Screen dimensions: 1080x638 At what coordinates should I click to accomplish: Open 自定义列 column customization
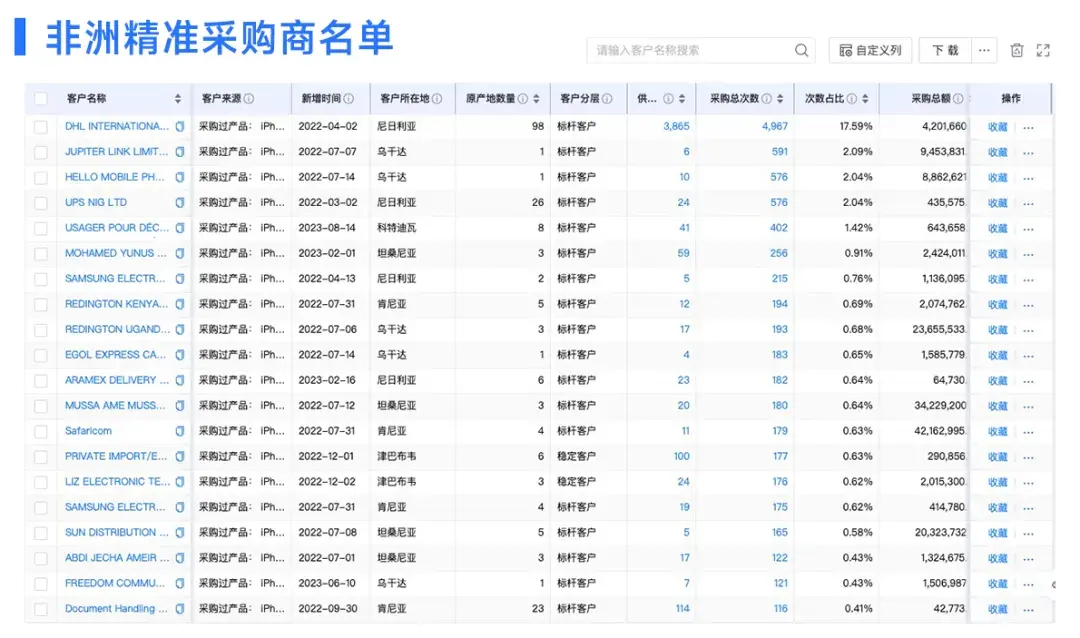pos(870,50)
